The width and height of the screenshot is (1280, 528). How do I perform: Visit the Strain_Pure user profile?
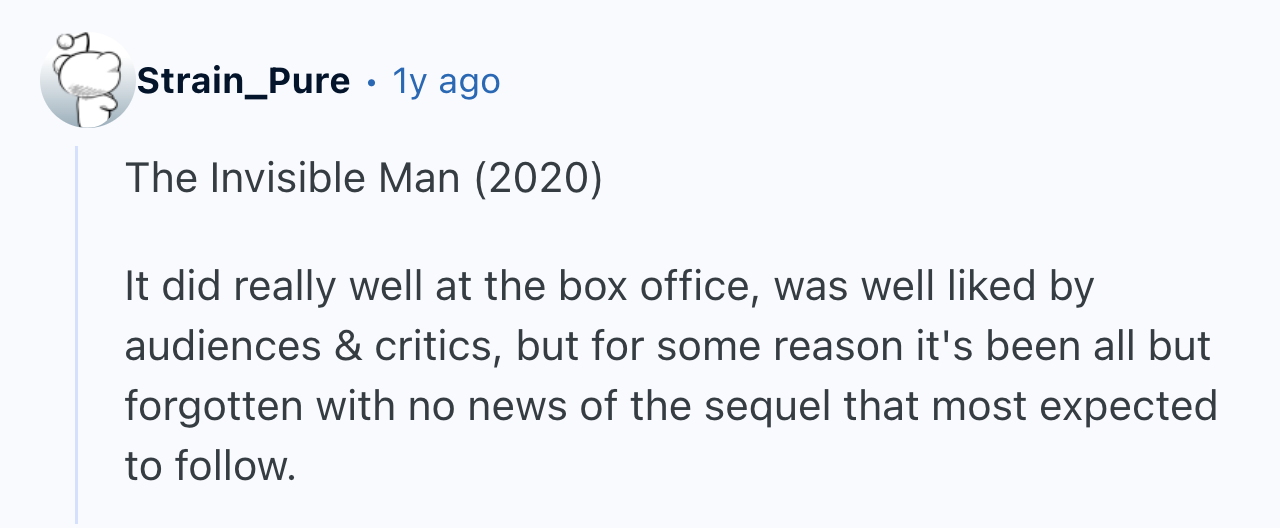click(243, 81)
